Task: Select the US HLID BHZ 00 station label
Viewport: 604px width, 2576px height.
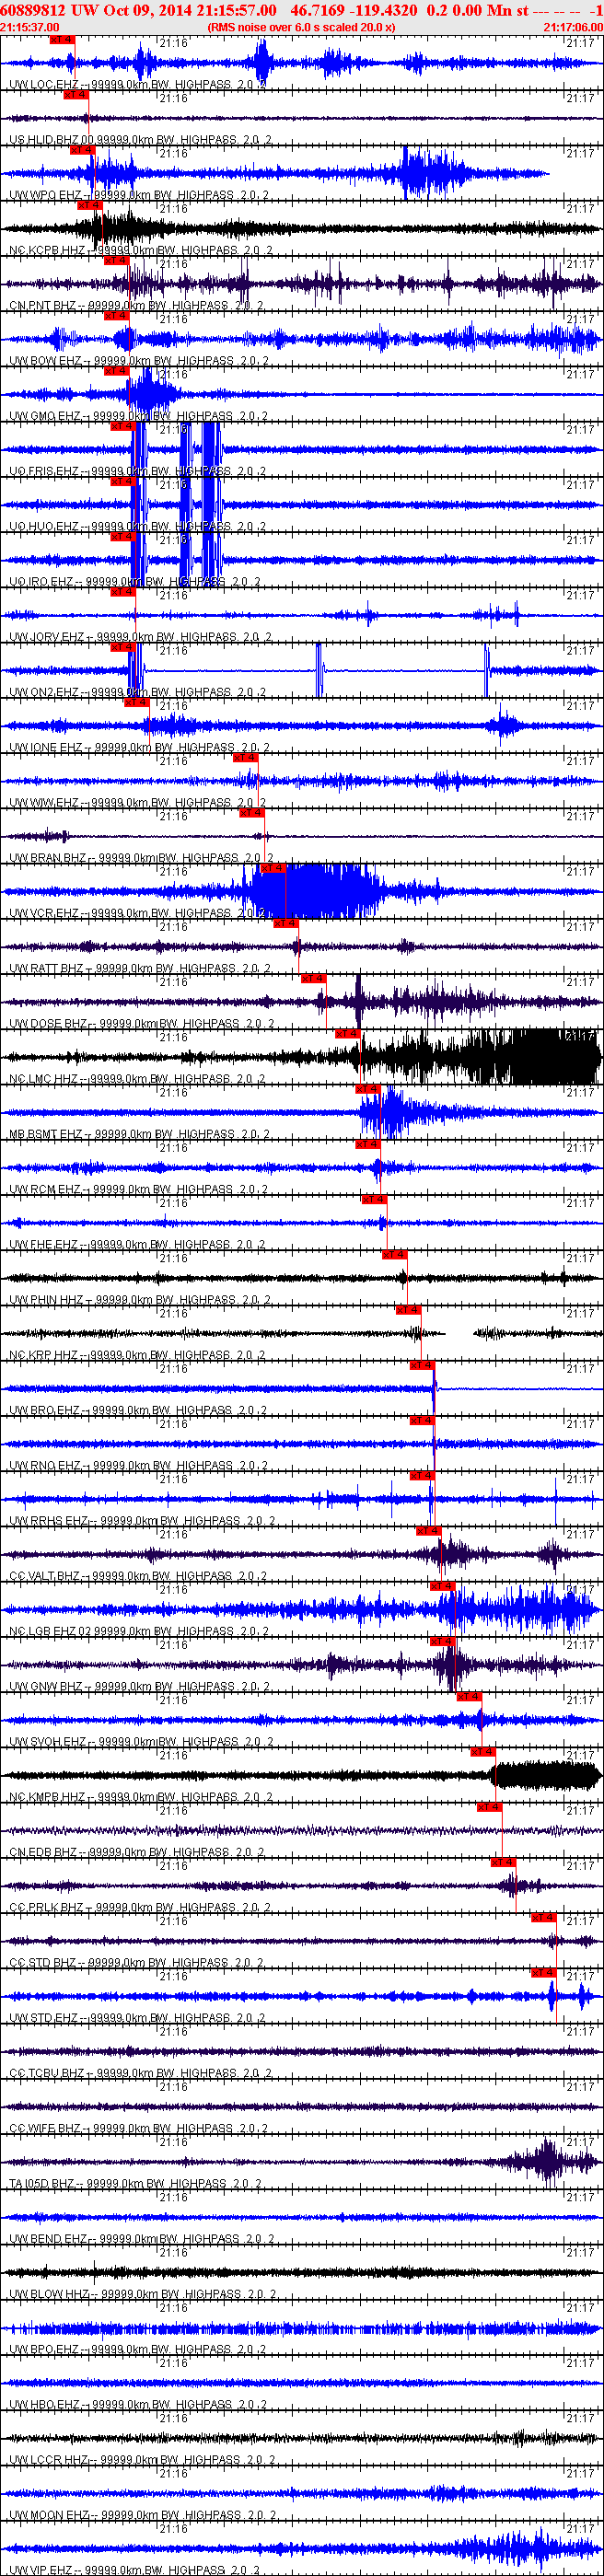Action: pos(140,140)
